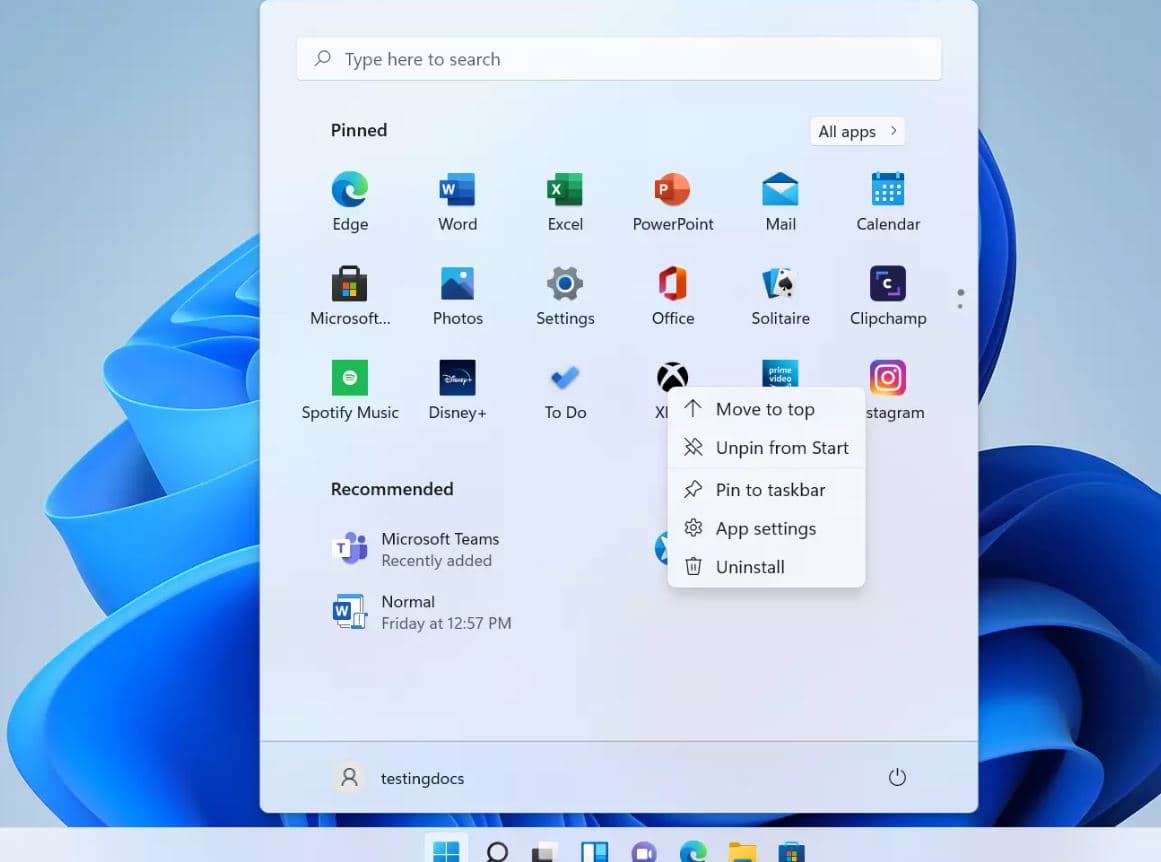
Task: Select Pin to taskbar option
Action: (x=770, y=490)
